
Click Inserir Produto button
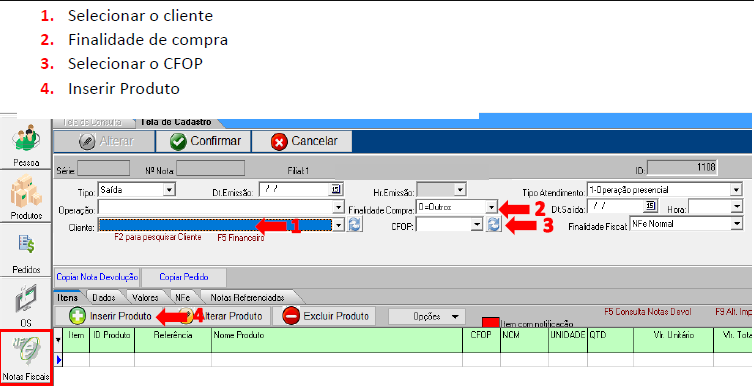coord(112,316)
